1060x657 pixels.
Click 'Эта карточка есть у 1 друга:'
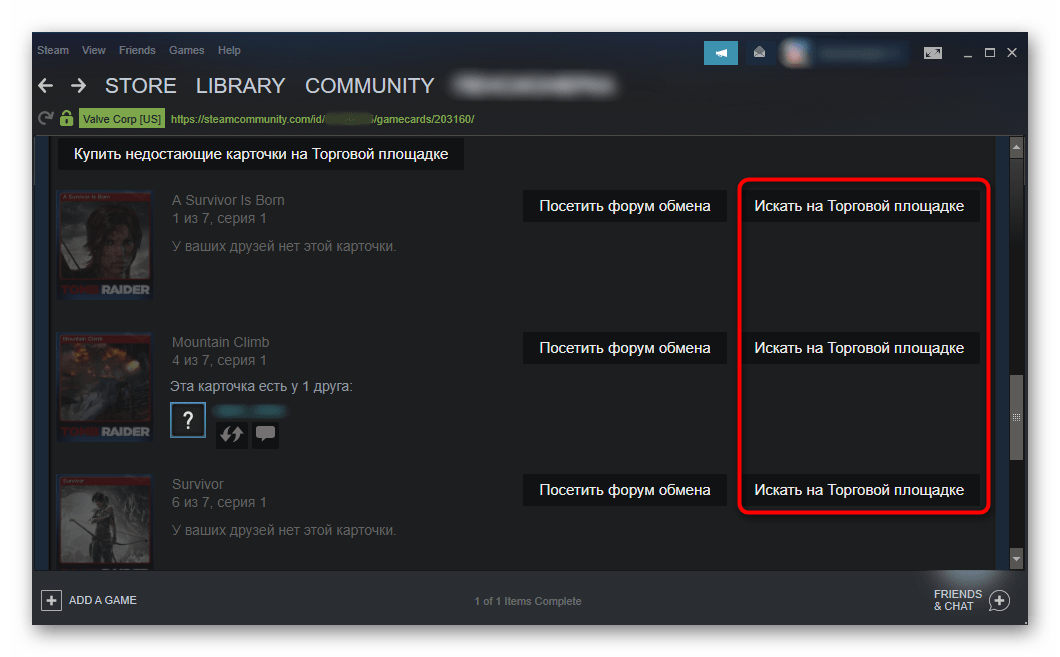tap(261, 386)
